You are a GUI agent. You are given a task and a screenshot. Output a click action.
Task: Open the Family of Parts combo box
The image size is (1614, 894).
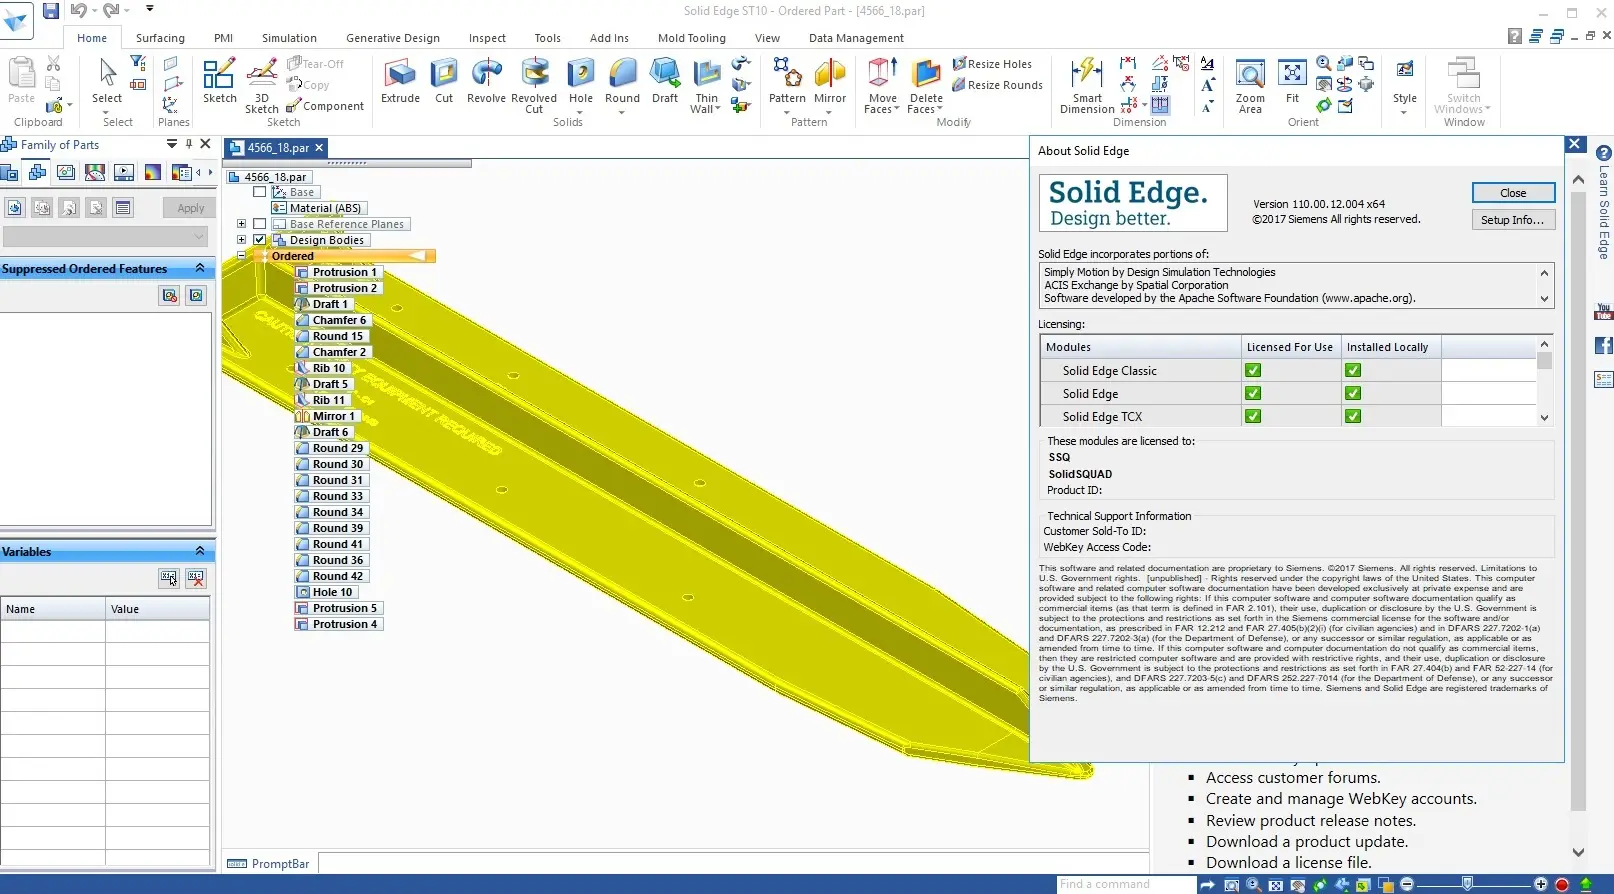[x=105, y=237]
